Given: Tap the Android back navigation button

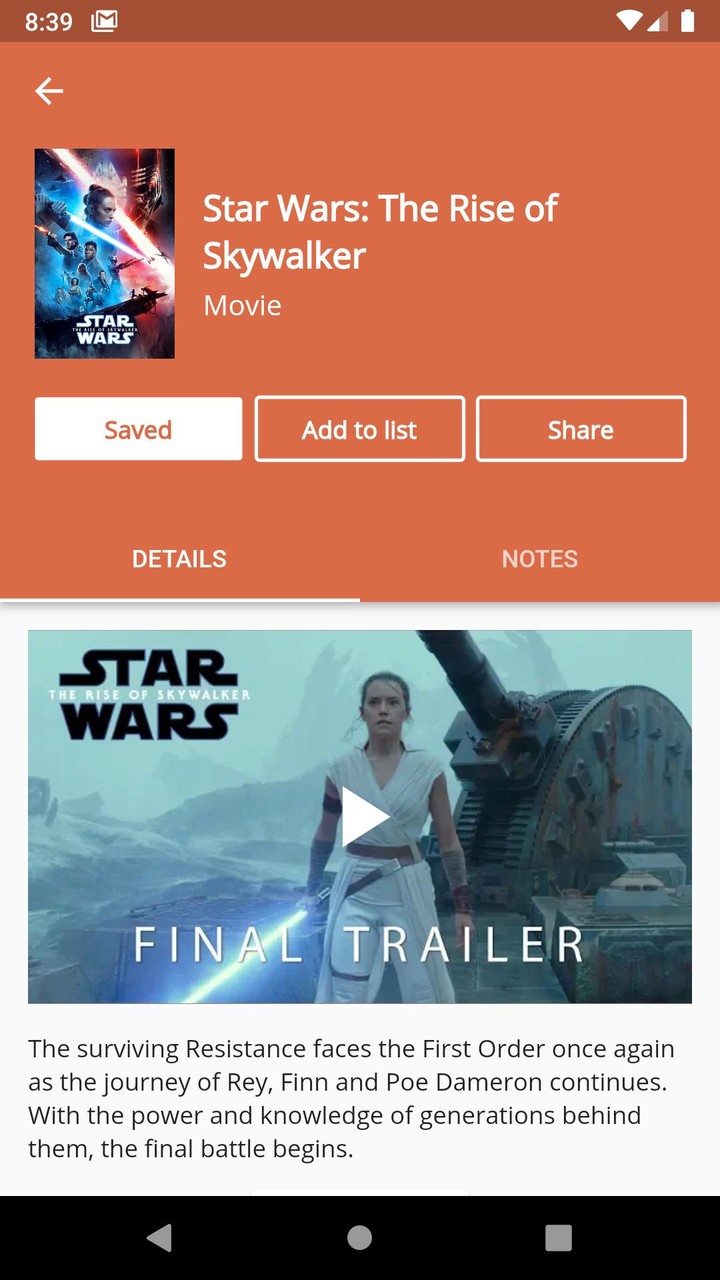Looking at the screenshot, I should 159,1237.
